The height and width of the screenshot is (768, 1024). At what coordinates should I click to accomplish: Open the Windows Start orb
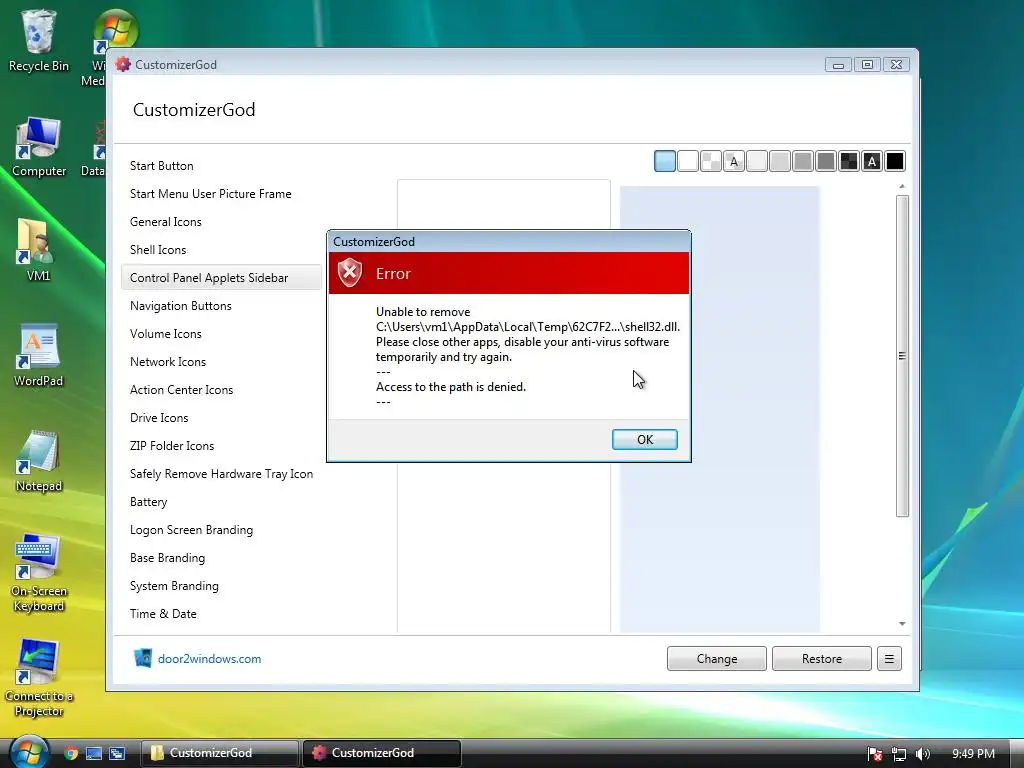click(x=28, y=752)
